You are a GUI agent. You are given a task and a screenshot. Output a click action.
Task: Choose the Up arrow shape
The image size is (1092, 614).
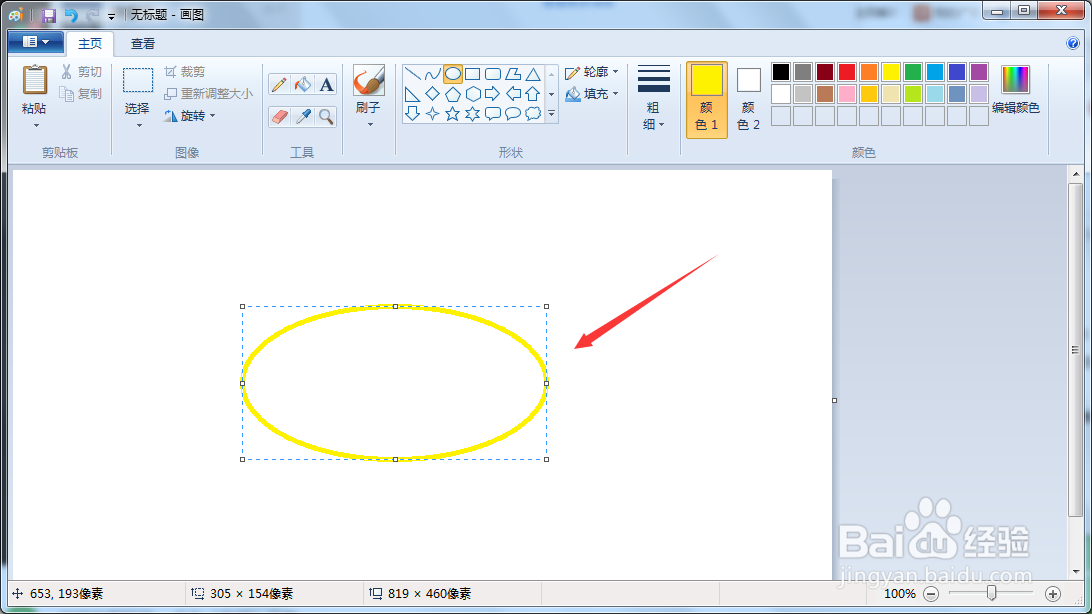533,94
